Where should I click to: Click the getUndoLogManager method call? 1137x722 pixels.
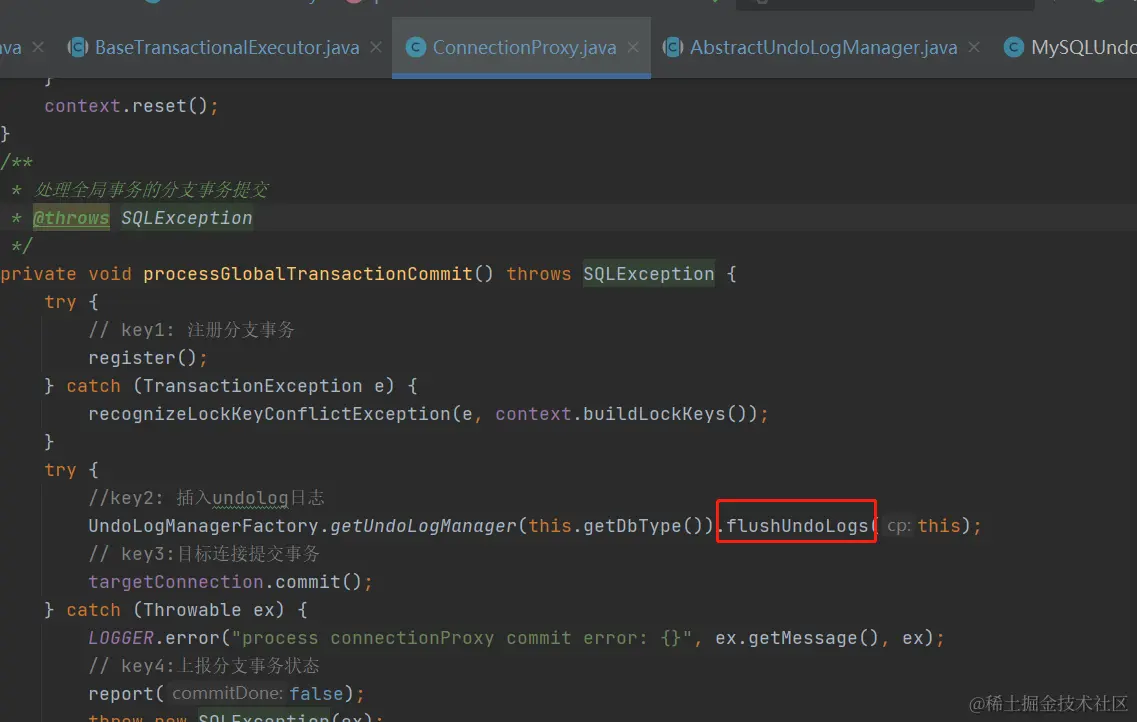click(x=423, y=526)
